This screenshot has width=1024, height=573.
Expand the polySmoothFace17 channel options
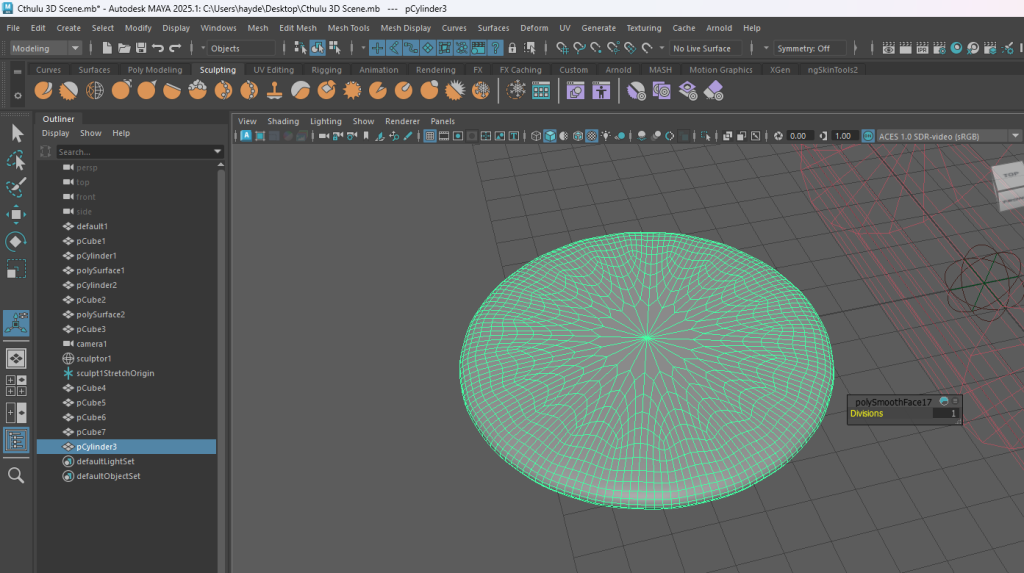tap(955, 402)
